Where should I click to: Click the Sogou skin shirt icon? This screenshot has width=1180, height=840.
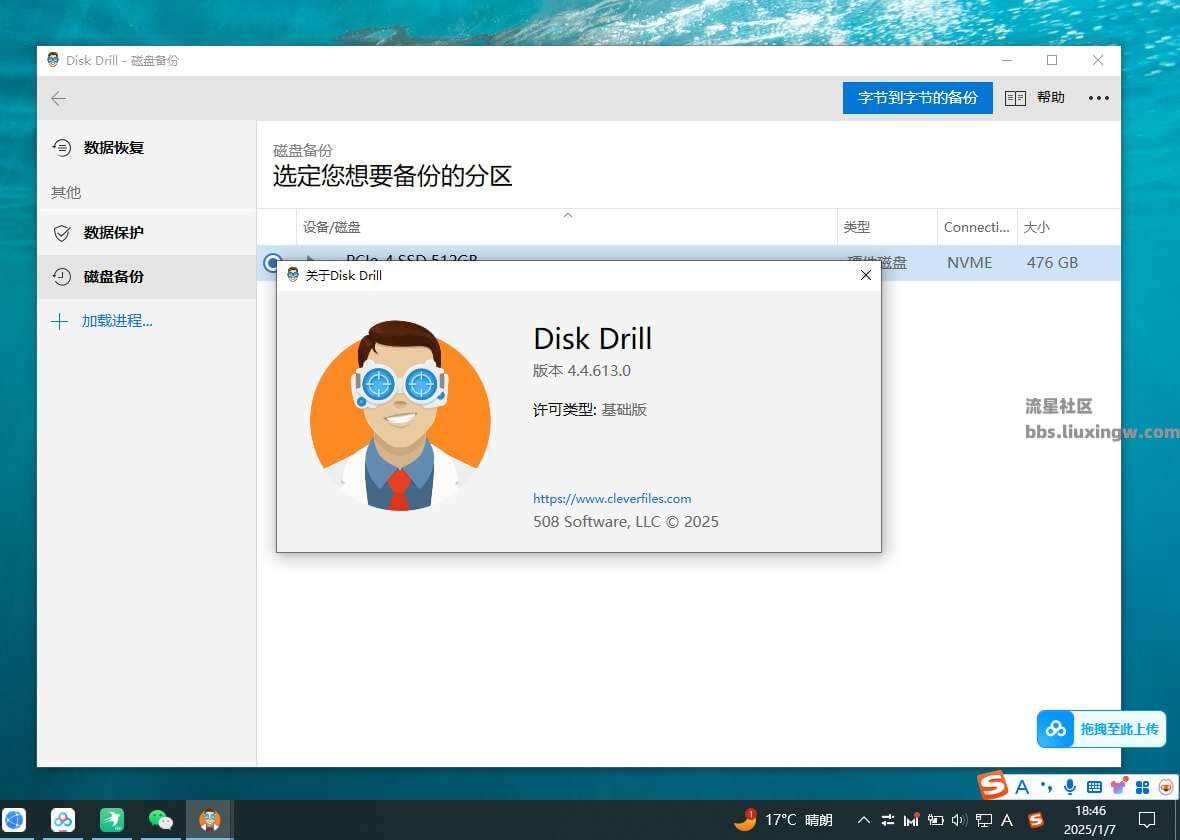(x=1118, y=787)
